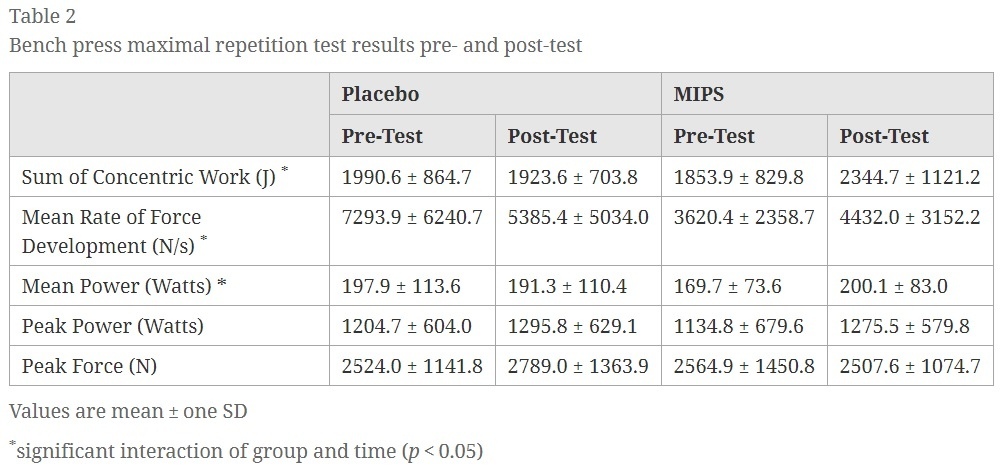1005x470 pixels.
Task: Click the significant interaction footnote text
Action: click(245, 451)
